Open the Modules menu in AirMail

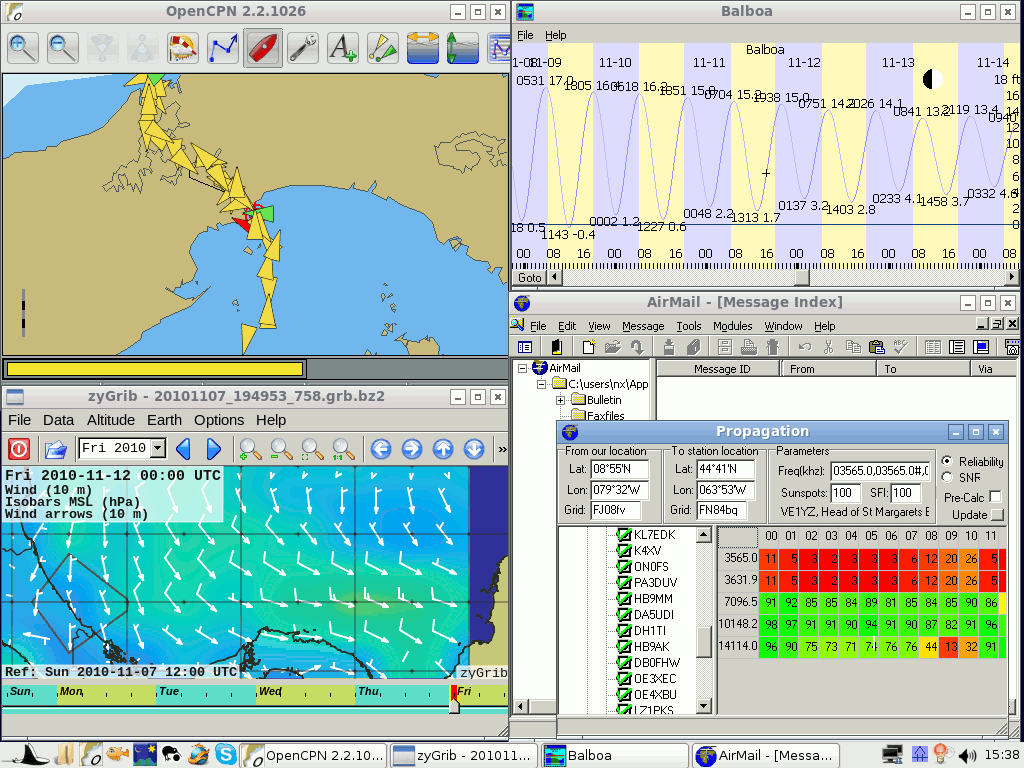click(x=732, y=326)
